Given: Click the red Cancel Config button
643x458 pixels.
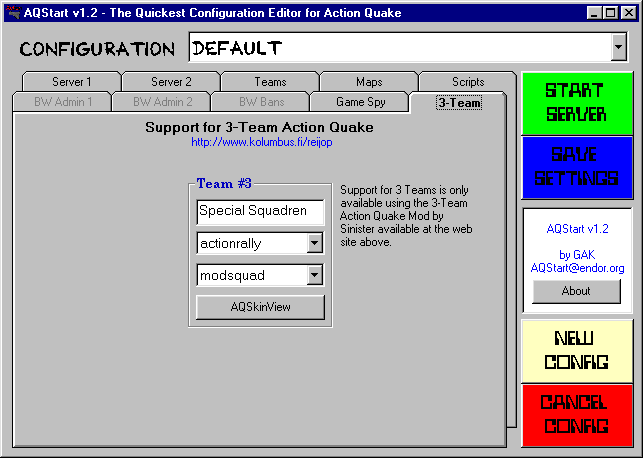Looking at the screenshot, I should click(x=577, y=415).
